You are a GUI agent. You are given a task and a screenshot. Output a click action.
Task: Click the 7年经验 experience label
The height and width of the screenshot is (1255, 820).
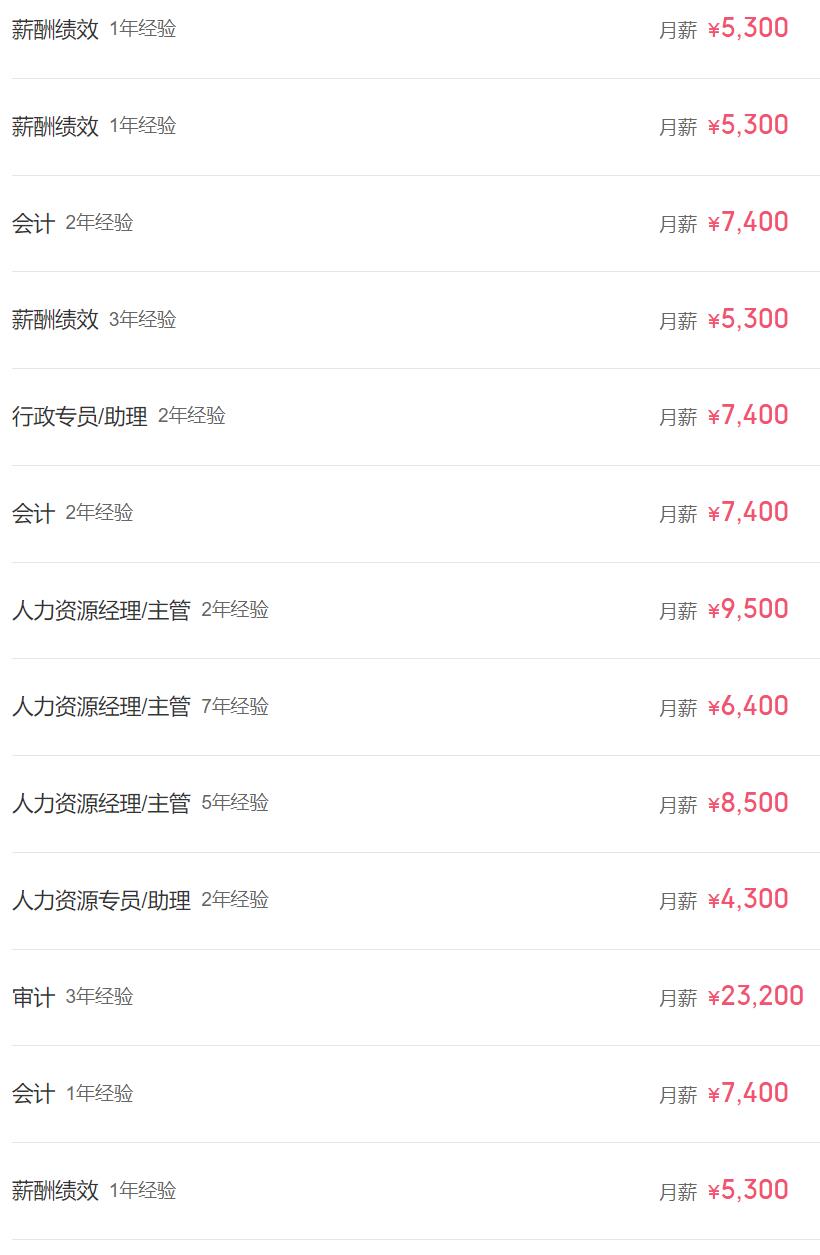click(x=235, y=706)
